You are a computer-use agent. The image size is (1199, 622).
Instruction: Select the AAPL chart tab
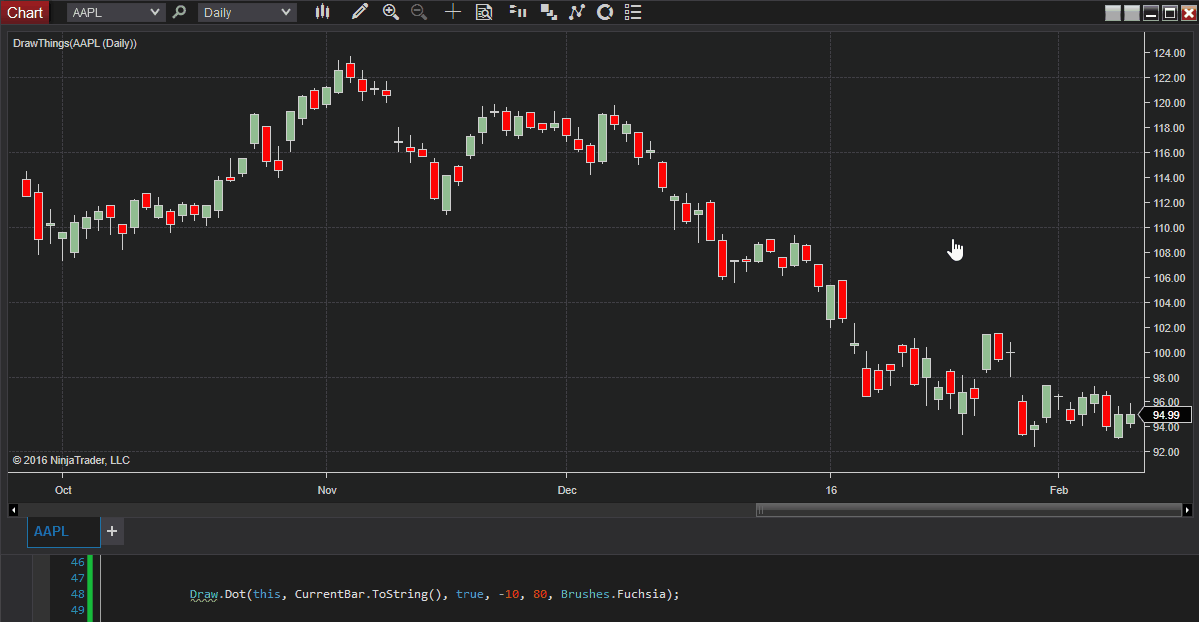tap(63, 532)
